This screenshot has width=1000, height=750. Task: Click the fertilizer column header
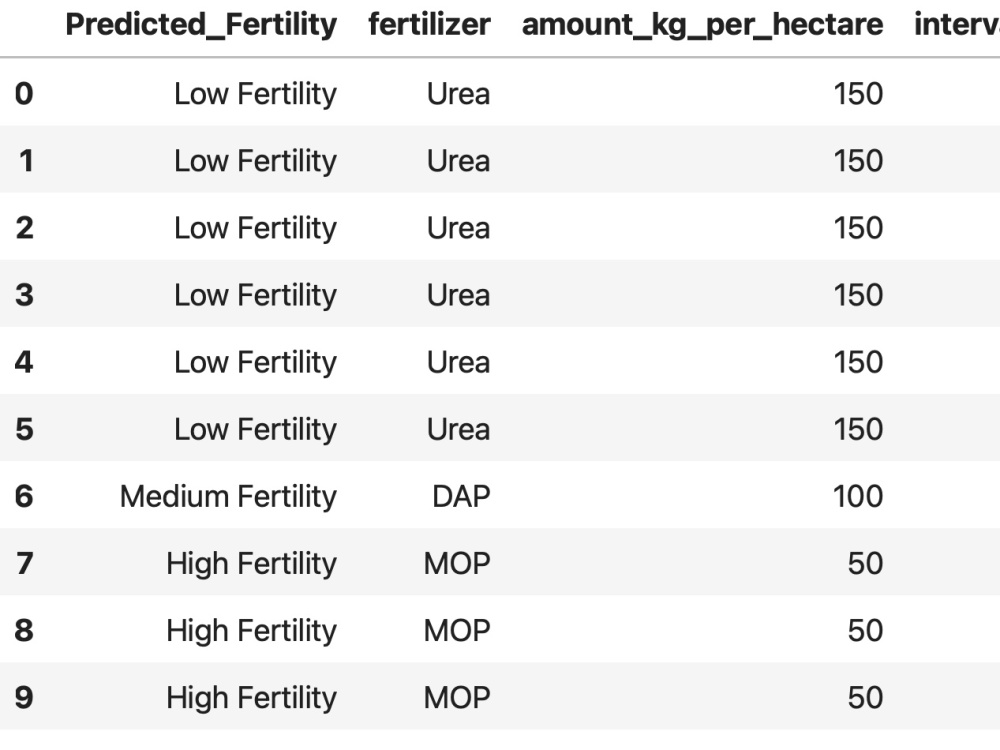point(429,26)
